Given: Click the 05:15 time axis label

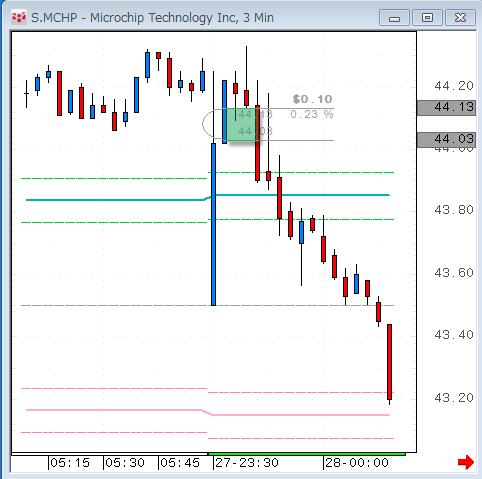Looking at the screenshot, I should [x=70, y=463].
